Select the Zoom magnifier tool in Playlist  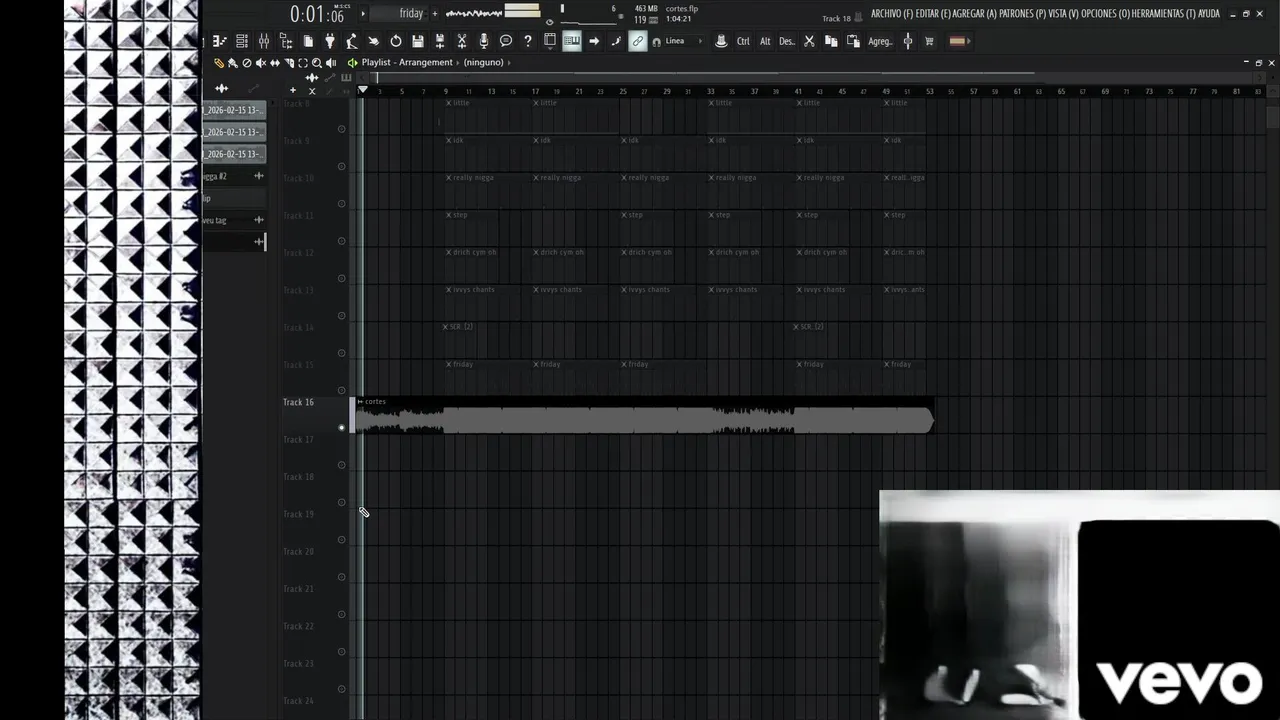coord(317,63)
